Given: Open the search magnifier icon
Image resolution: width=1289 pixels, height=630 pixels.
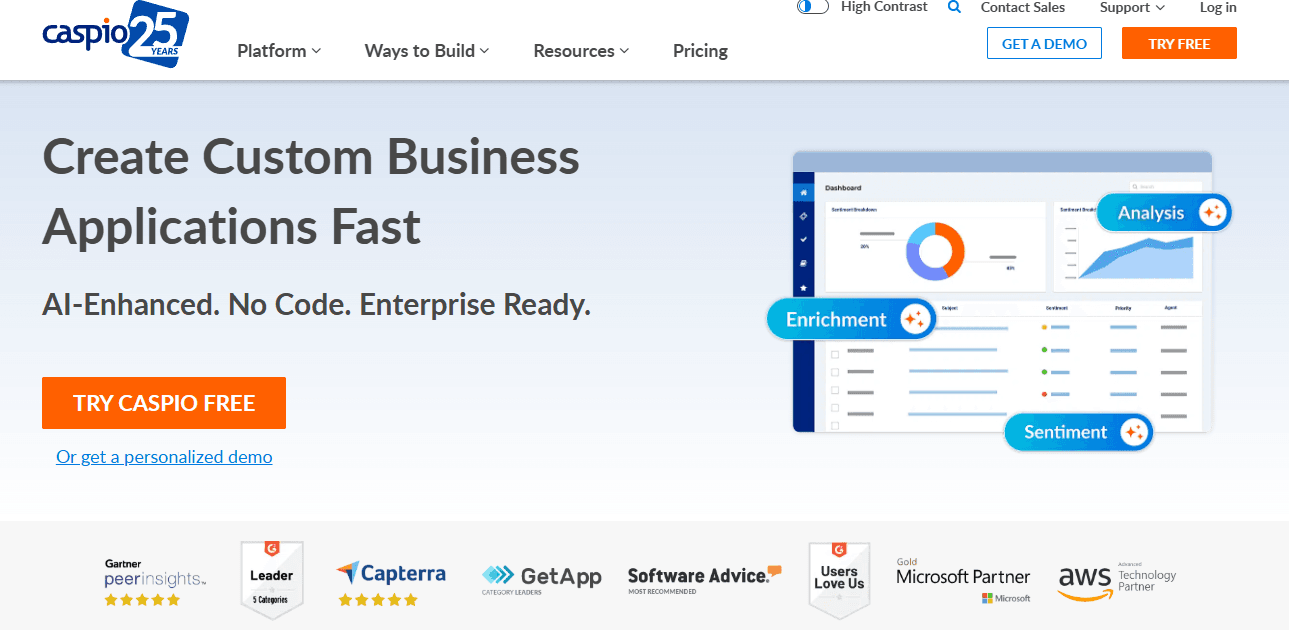Looking at the screenshot, I should pyautogui.click(x=954, y=7).
